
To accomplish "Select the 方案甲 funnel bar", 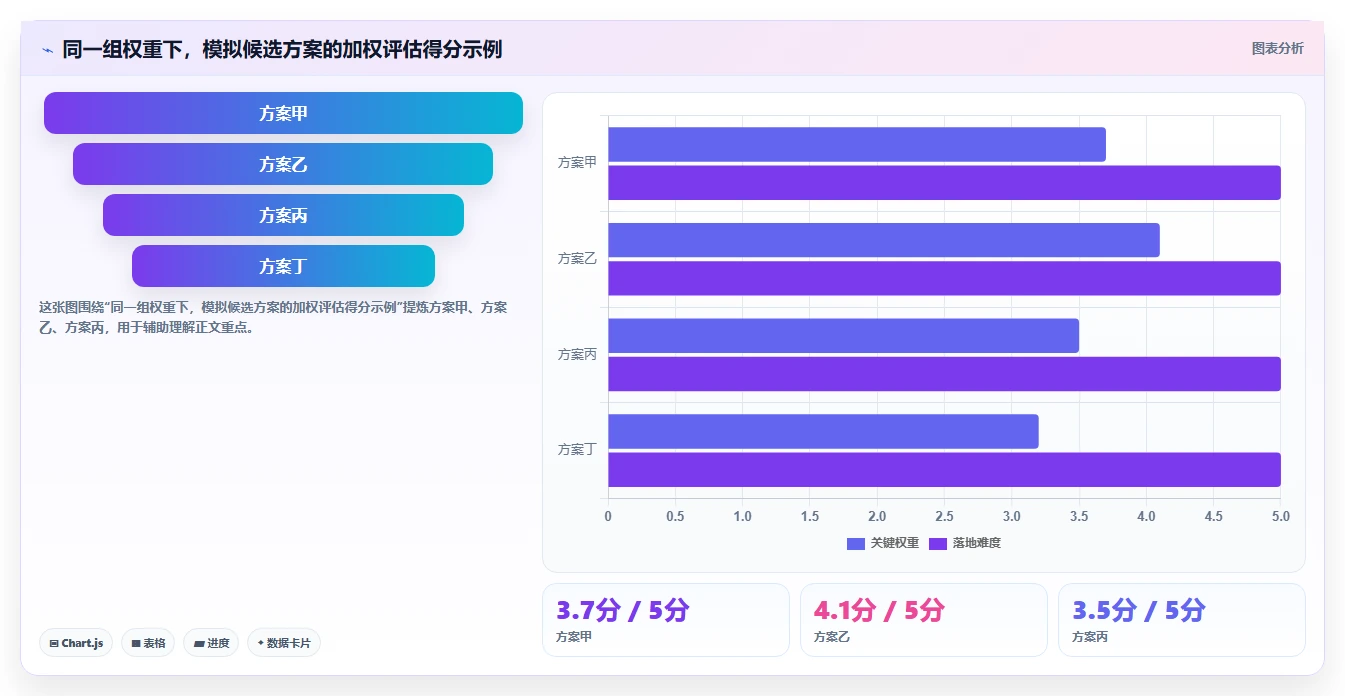I will click(x=283, y=113).
